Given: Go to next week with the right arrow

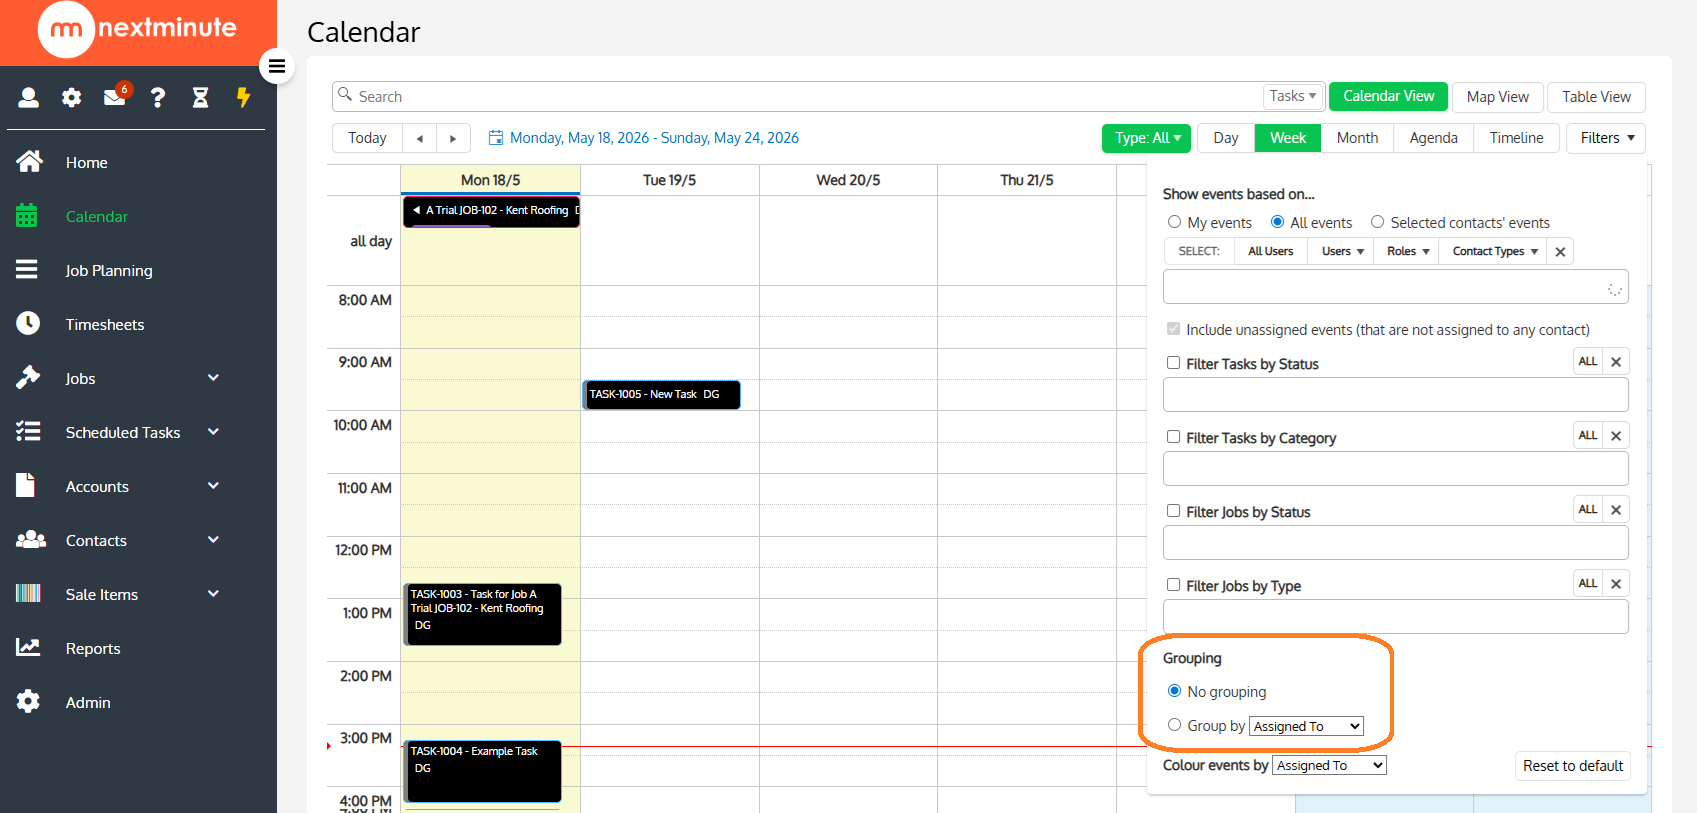Looking at the screenshot, I should (x=453, y=138).
